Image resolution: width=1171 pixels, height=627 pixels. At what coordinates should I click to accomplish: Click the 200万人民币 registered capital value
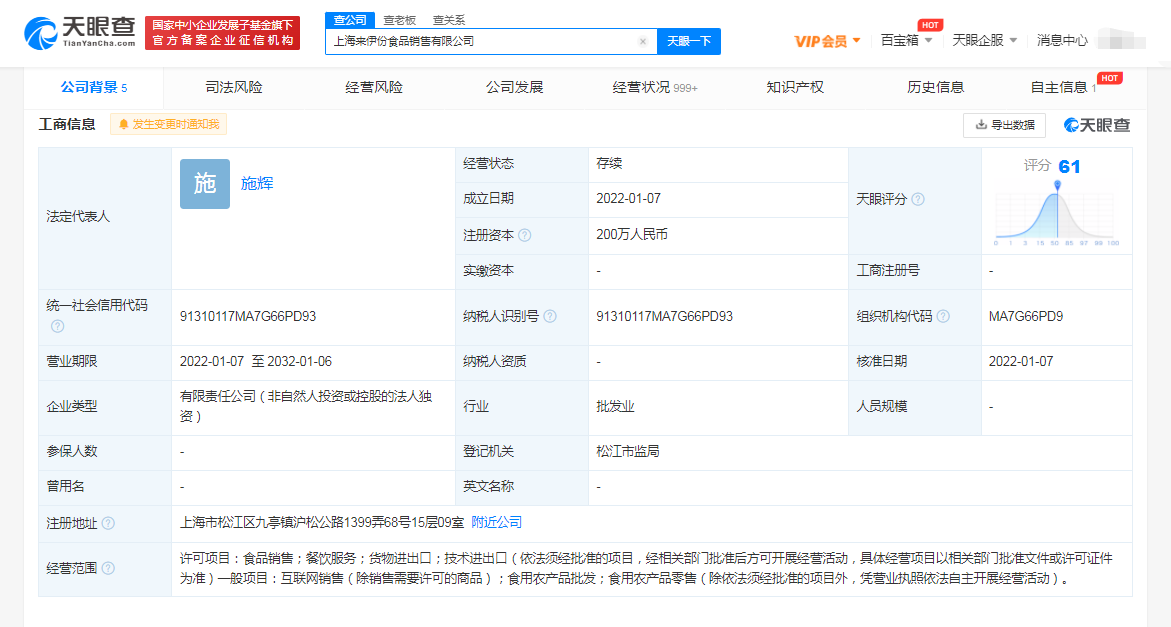pos(632,235)
